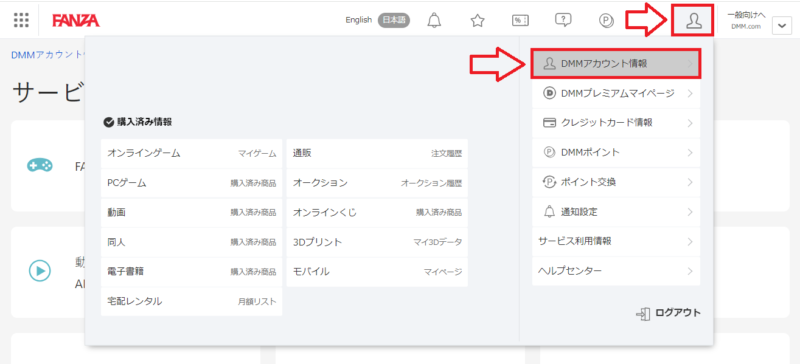
Task: Open the apps grid menu icon
Action: pyautogui.click(x=21, y=20)
